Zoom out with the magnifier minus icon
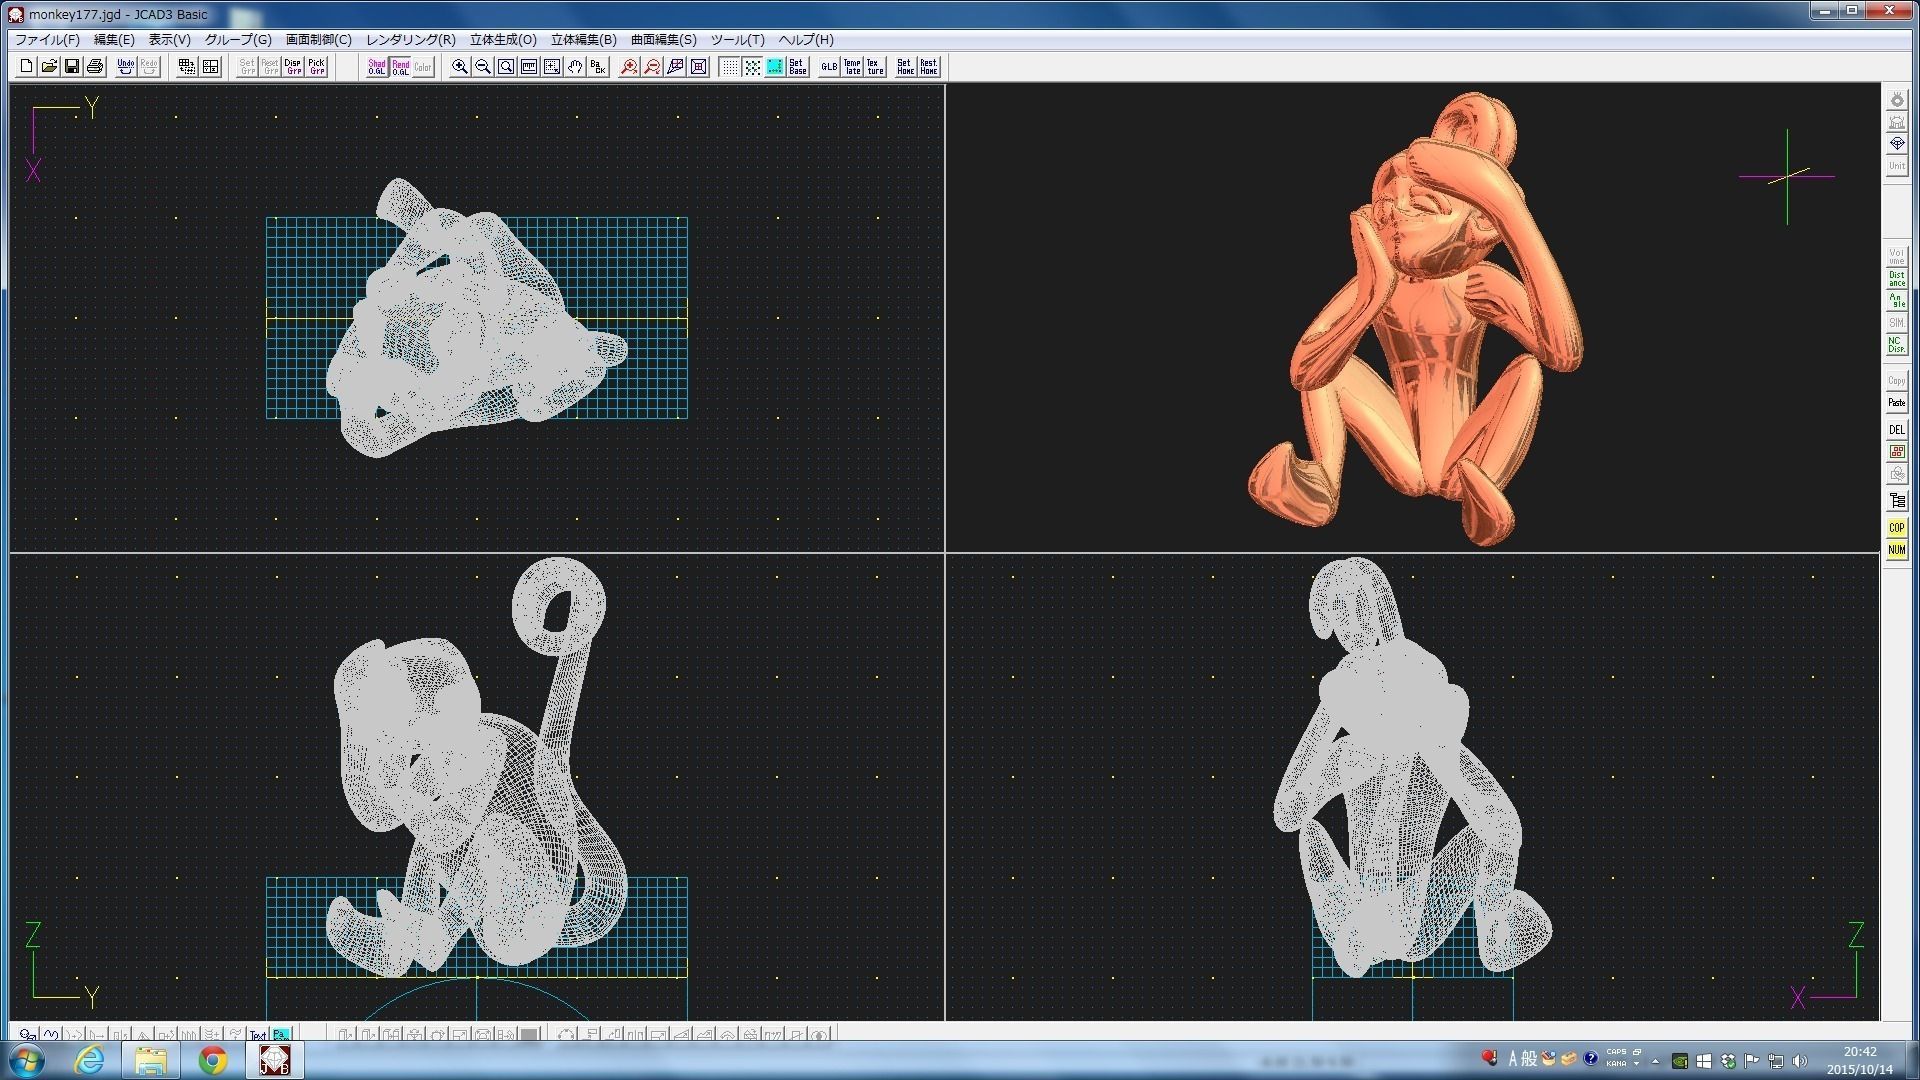1920x1080 pixels. (483, 67)
